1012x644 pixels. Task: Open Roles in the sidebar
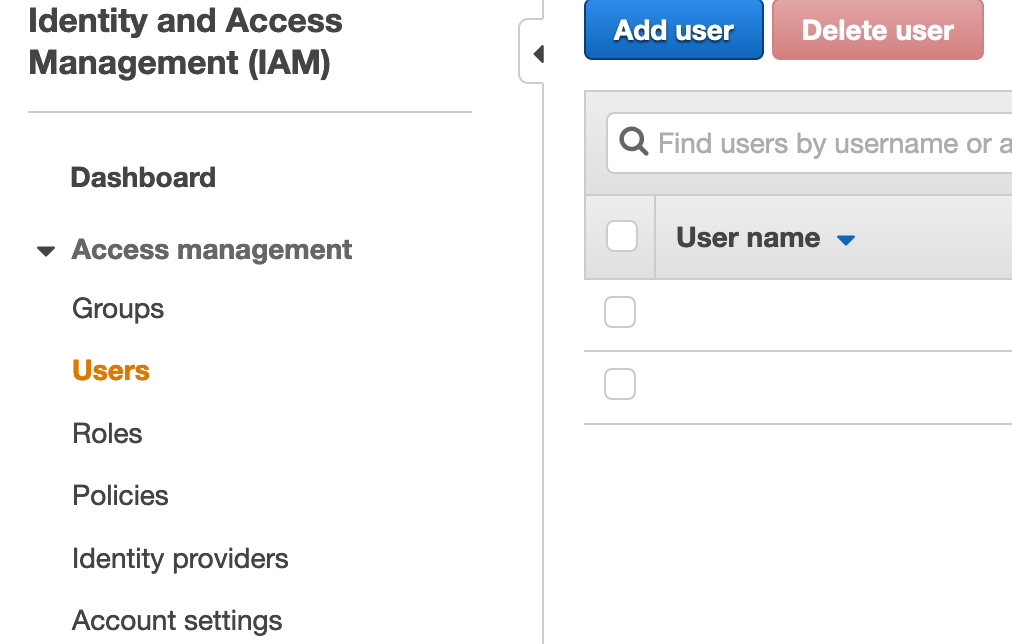tap(107, 434)
